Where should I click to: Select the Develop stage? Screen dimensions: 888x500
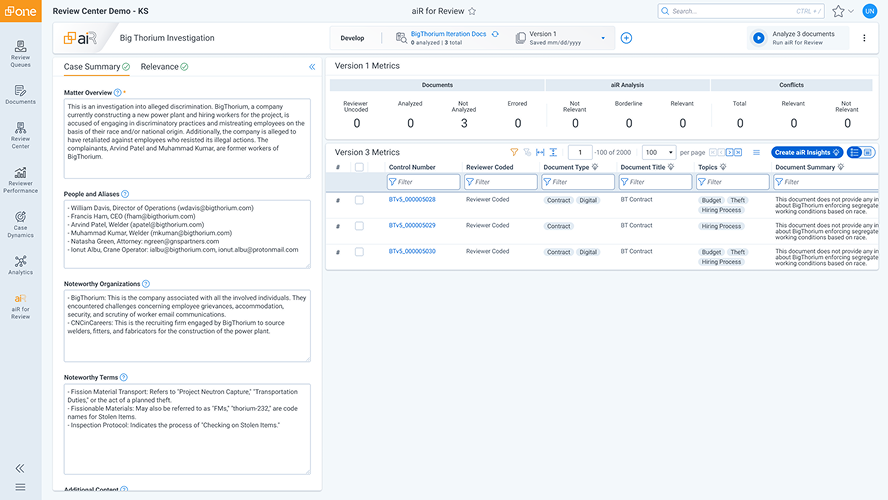pyautogui.click(x=352, y=38)
